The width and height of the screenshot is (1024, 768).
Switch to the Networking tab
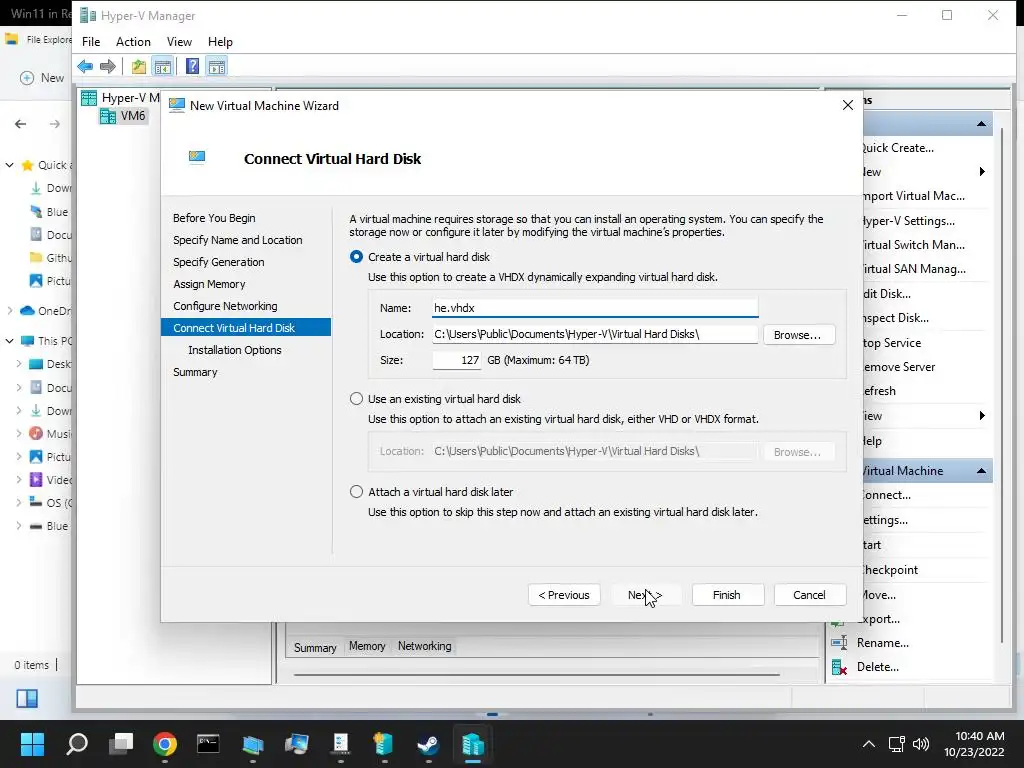(x=424, y=646)
